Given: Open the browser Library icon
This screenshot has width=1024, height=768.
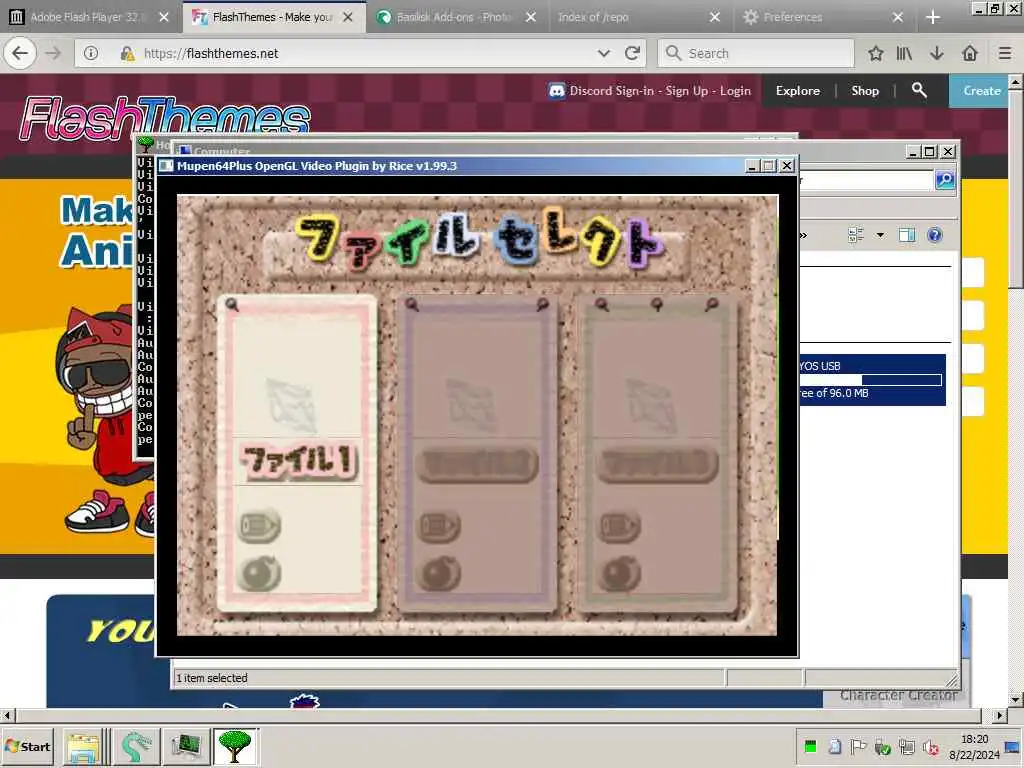Looking at the screenshot, I should click(904, 54).
